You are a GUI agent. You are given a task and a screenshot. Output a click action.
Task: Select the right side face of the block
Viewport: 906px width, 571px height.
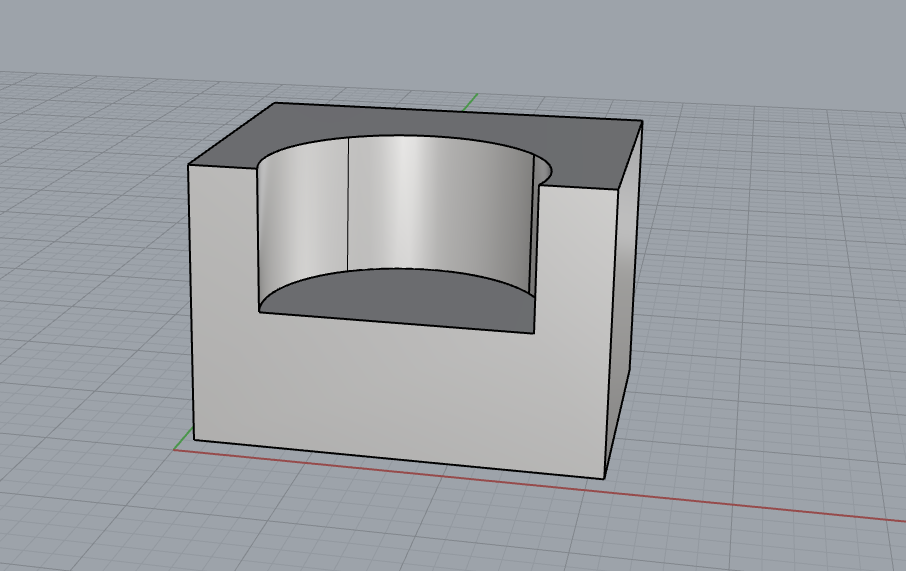pos(625,300)
